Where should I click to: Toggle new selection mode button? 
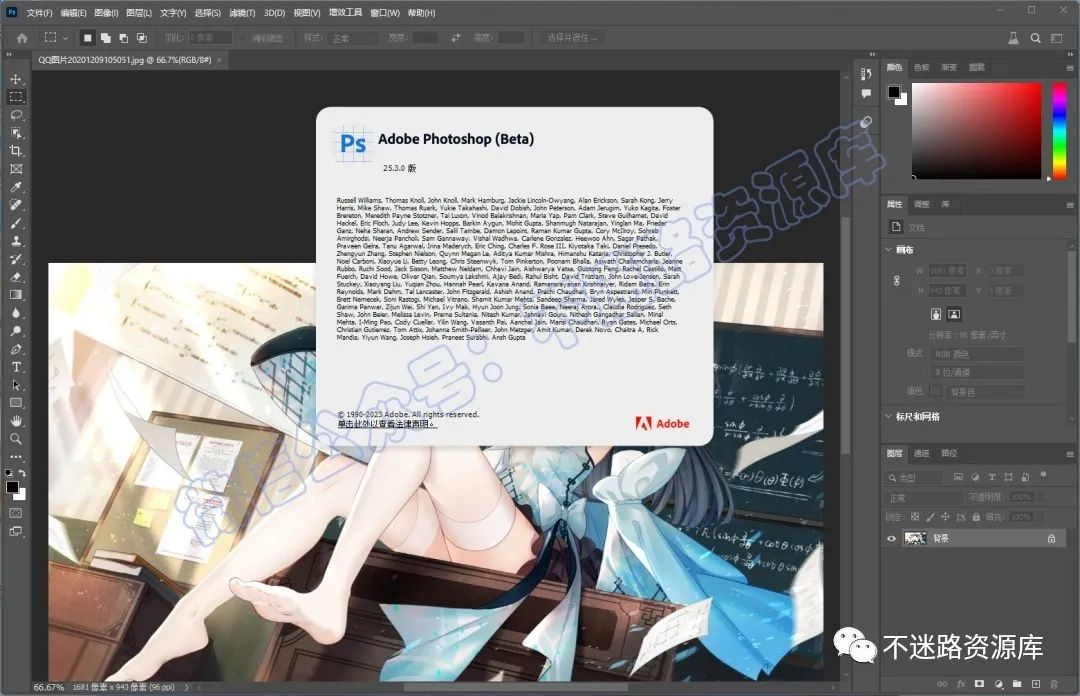(87, 38)
